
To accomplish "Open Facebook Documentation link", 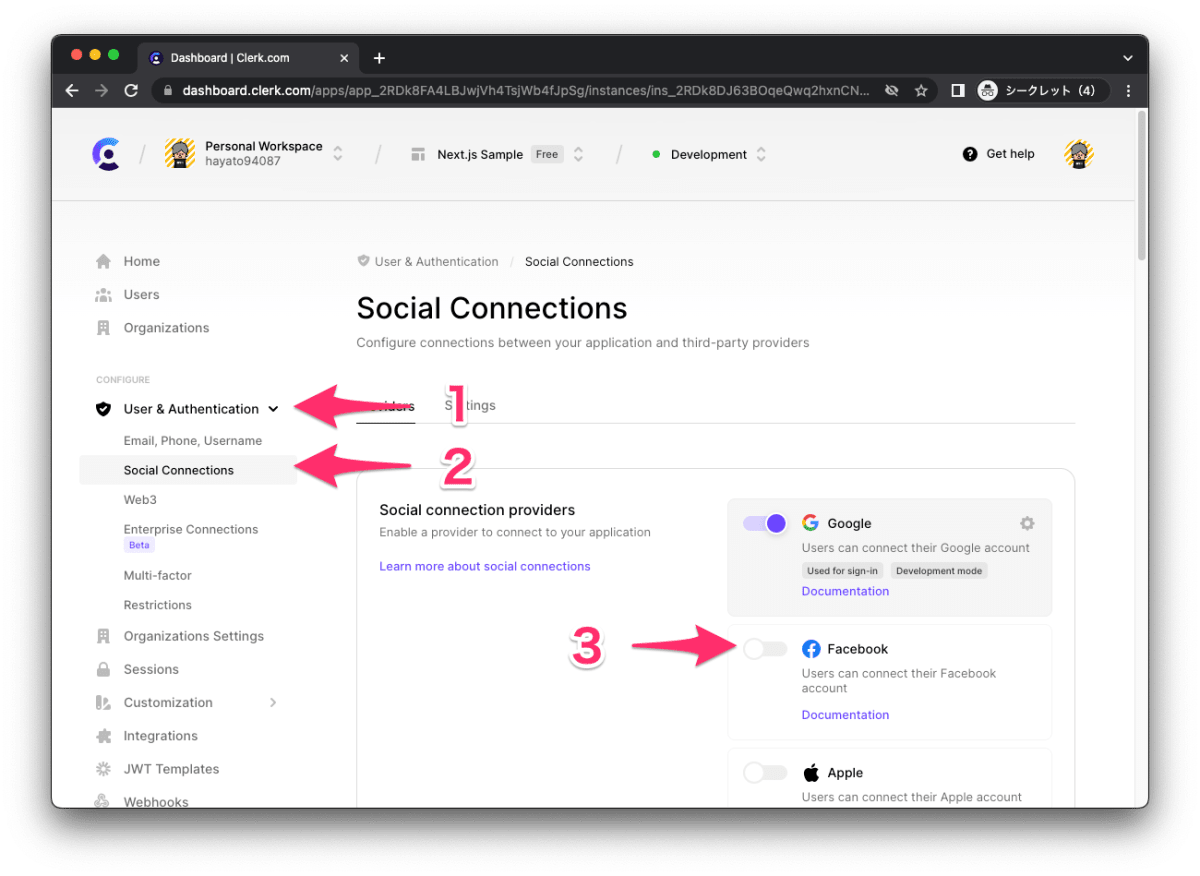I will click(x=845, y=715).
